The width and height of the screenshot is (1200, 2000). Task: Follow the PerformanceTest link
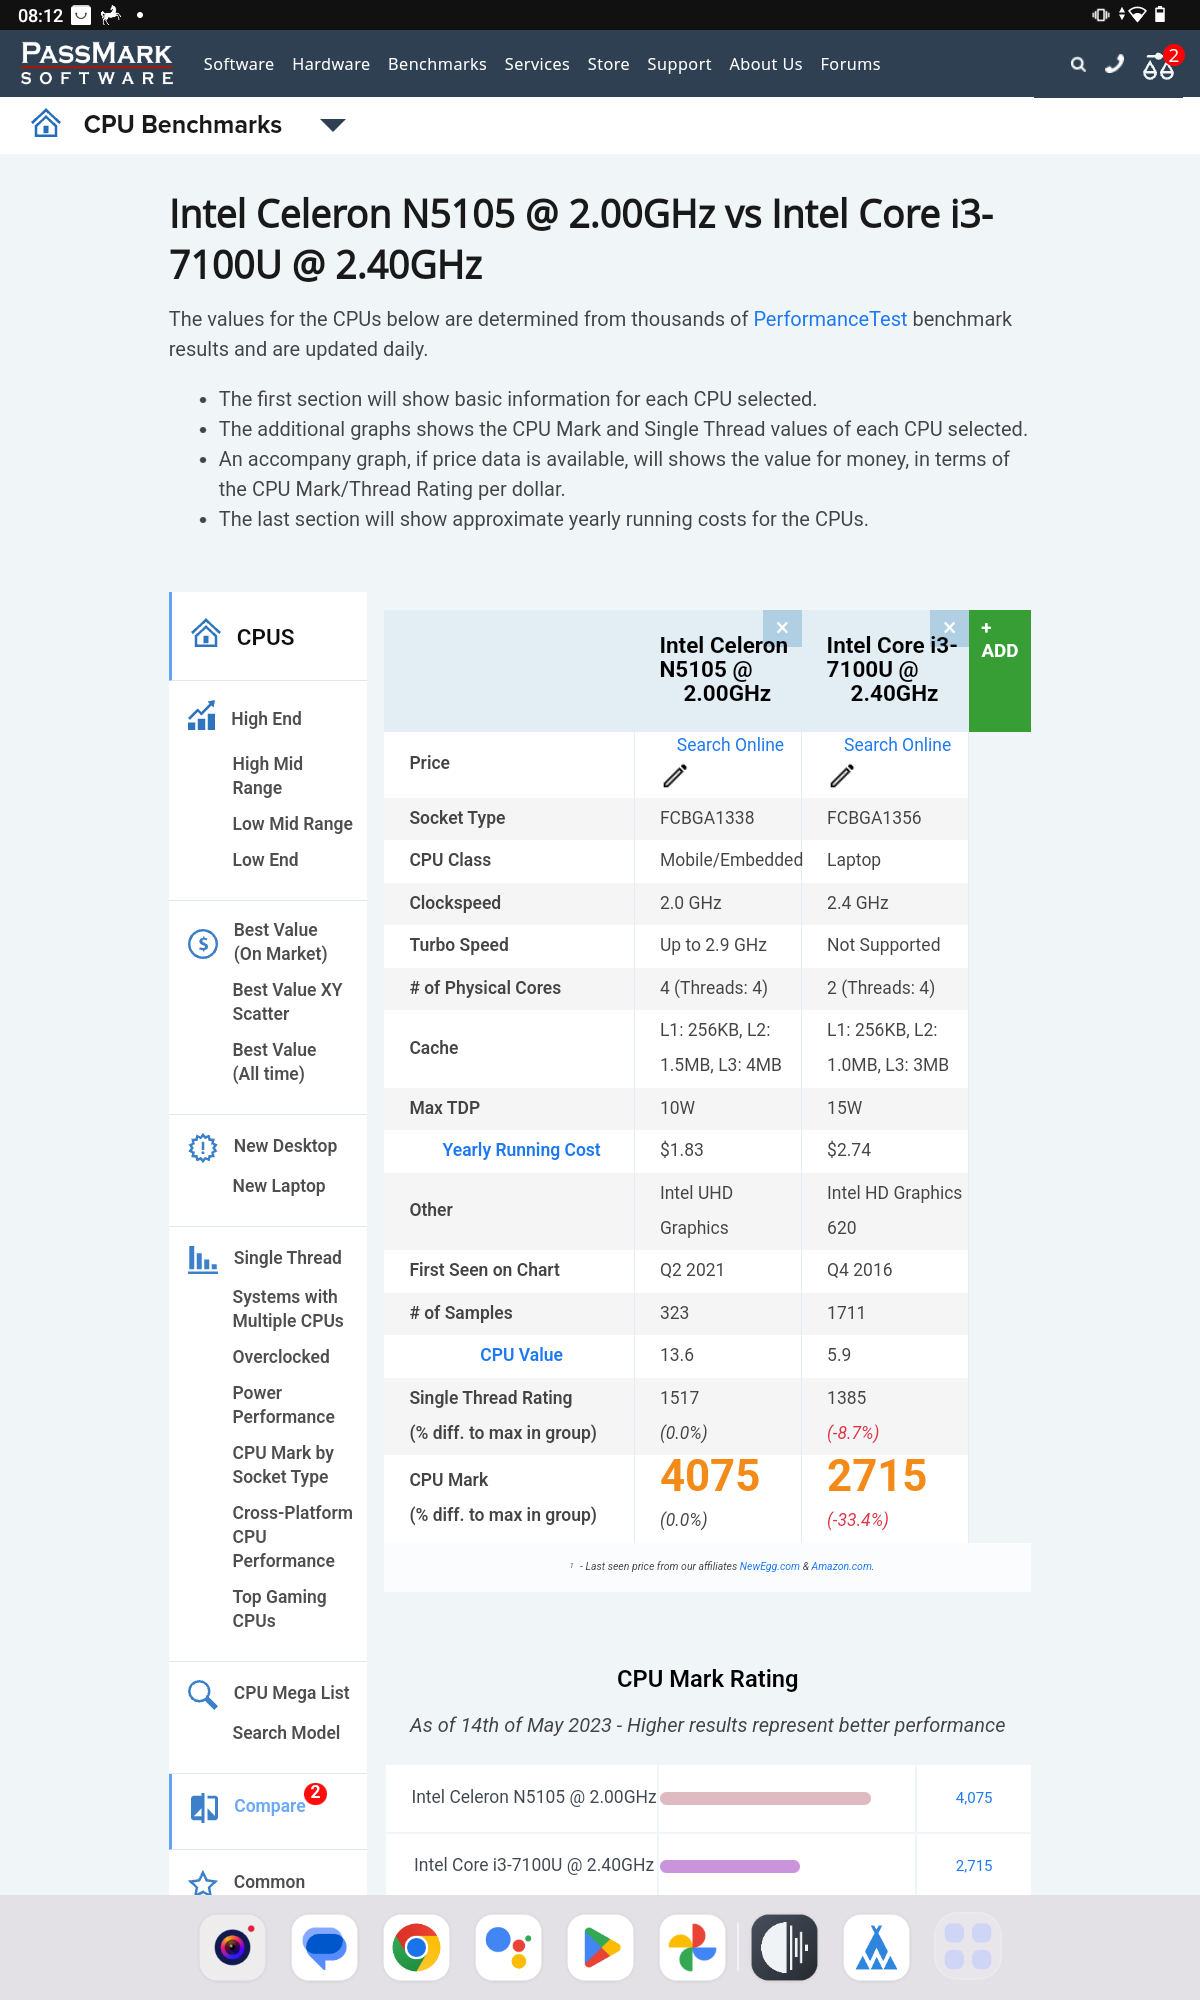[830, 319]
